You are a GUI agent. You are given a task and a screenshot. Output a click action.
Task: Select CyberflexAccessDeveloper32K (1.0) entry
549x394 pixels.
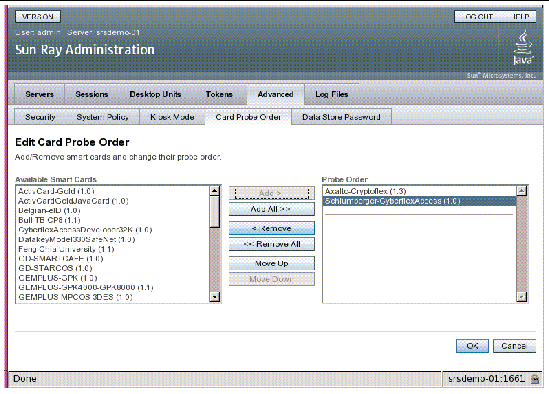coord(113,230)
